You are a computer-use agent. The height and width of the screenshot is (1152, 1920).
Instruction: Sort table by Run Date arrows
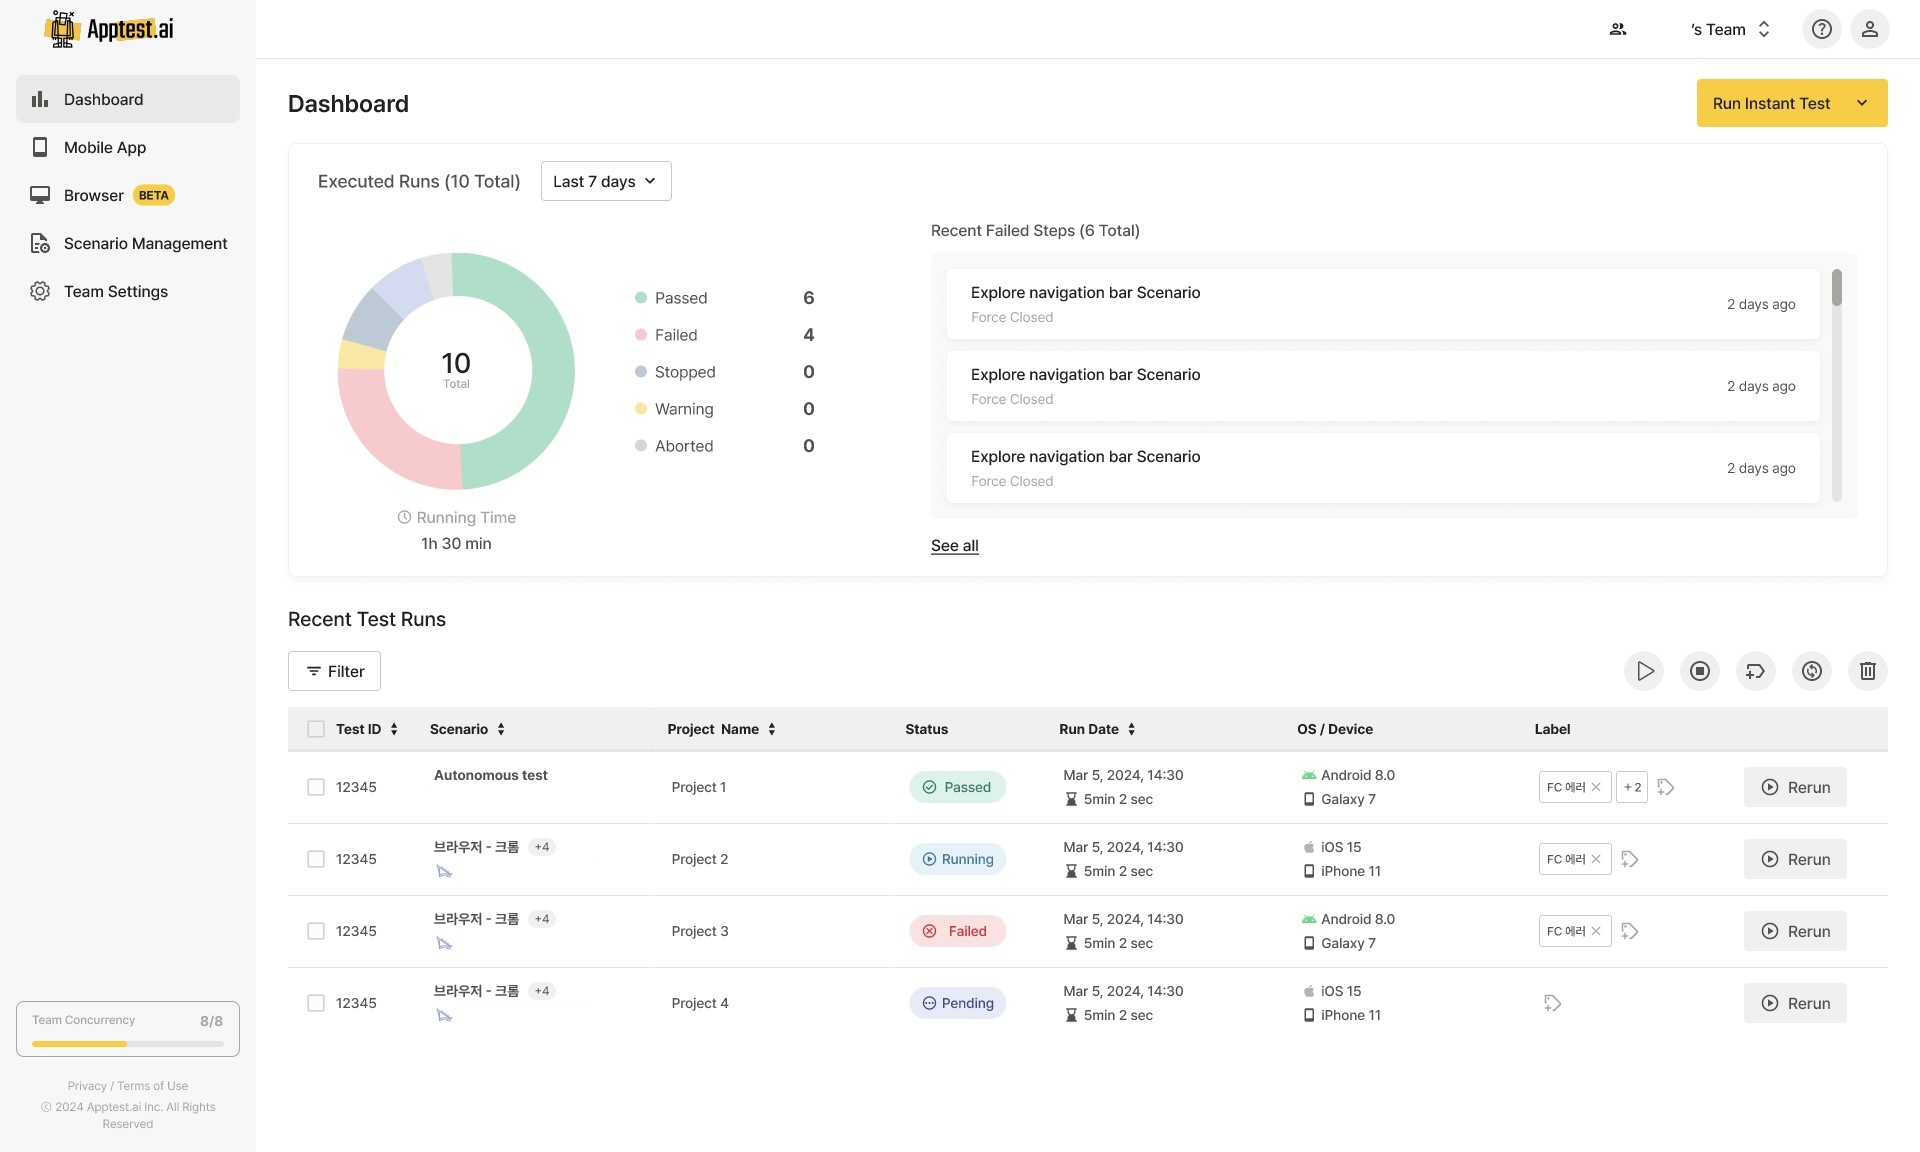pyautogui.click(x=1132, y=729)
